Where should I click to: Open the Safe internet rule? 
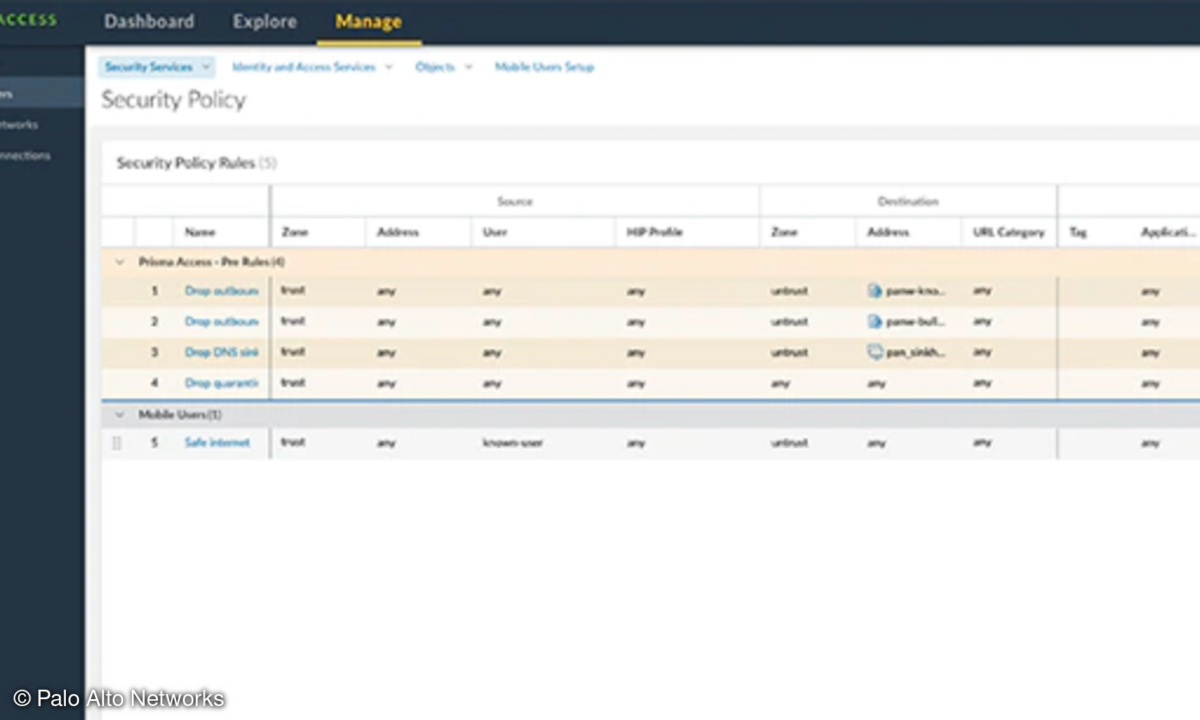tap(217, 442)
